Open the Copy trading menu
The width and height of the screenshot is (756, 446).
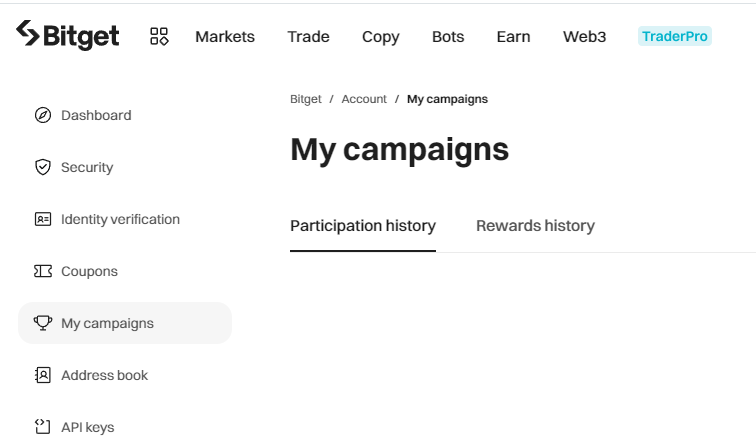click(x=380, y=37)
